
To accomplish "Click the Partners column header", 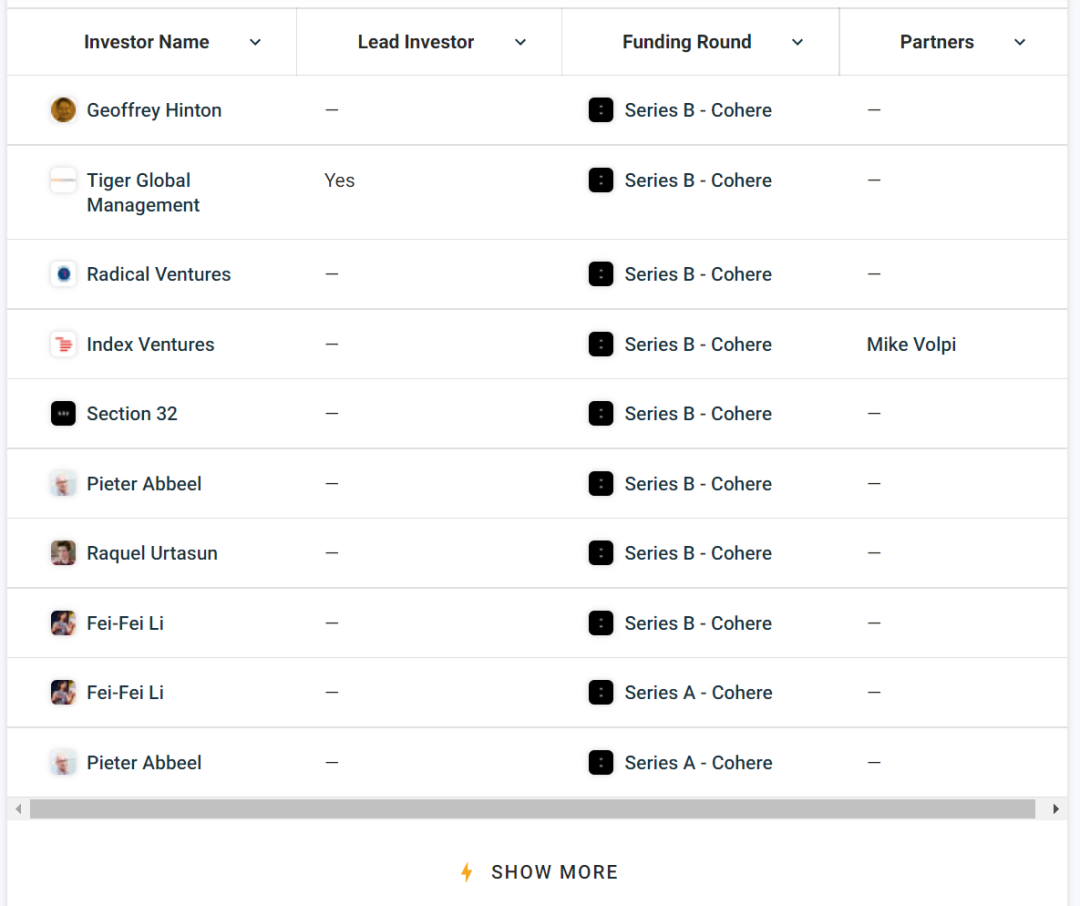I will [x=937, y=42].
